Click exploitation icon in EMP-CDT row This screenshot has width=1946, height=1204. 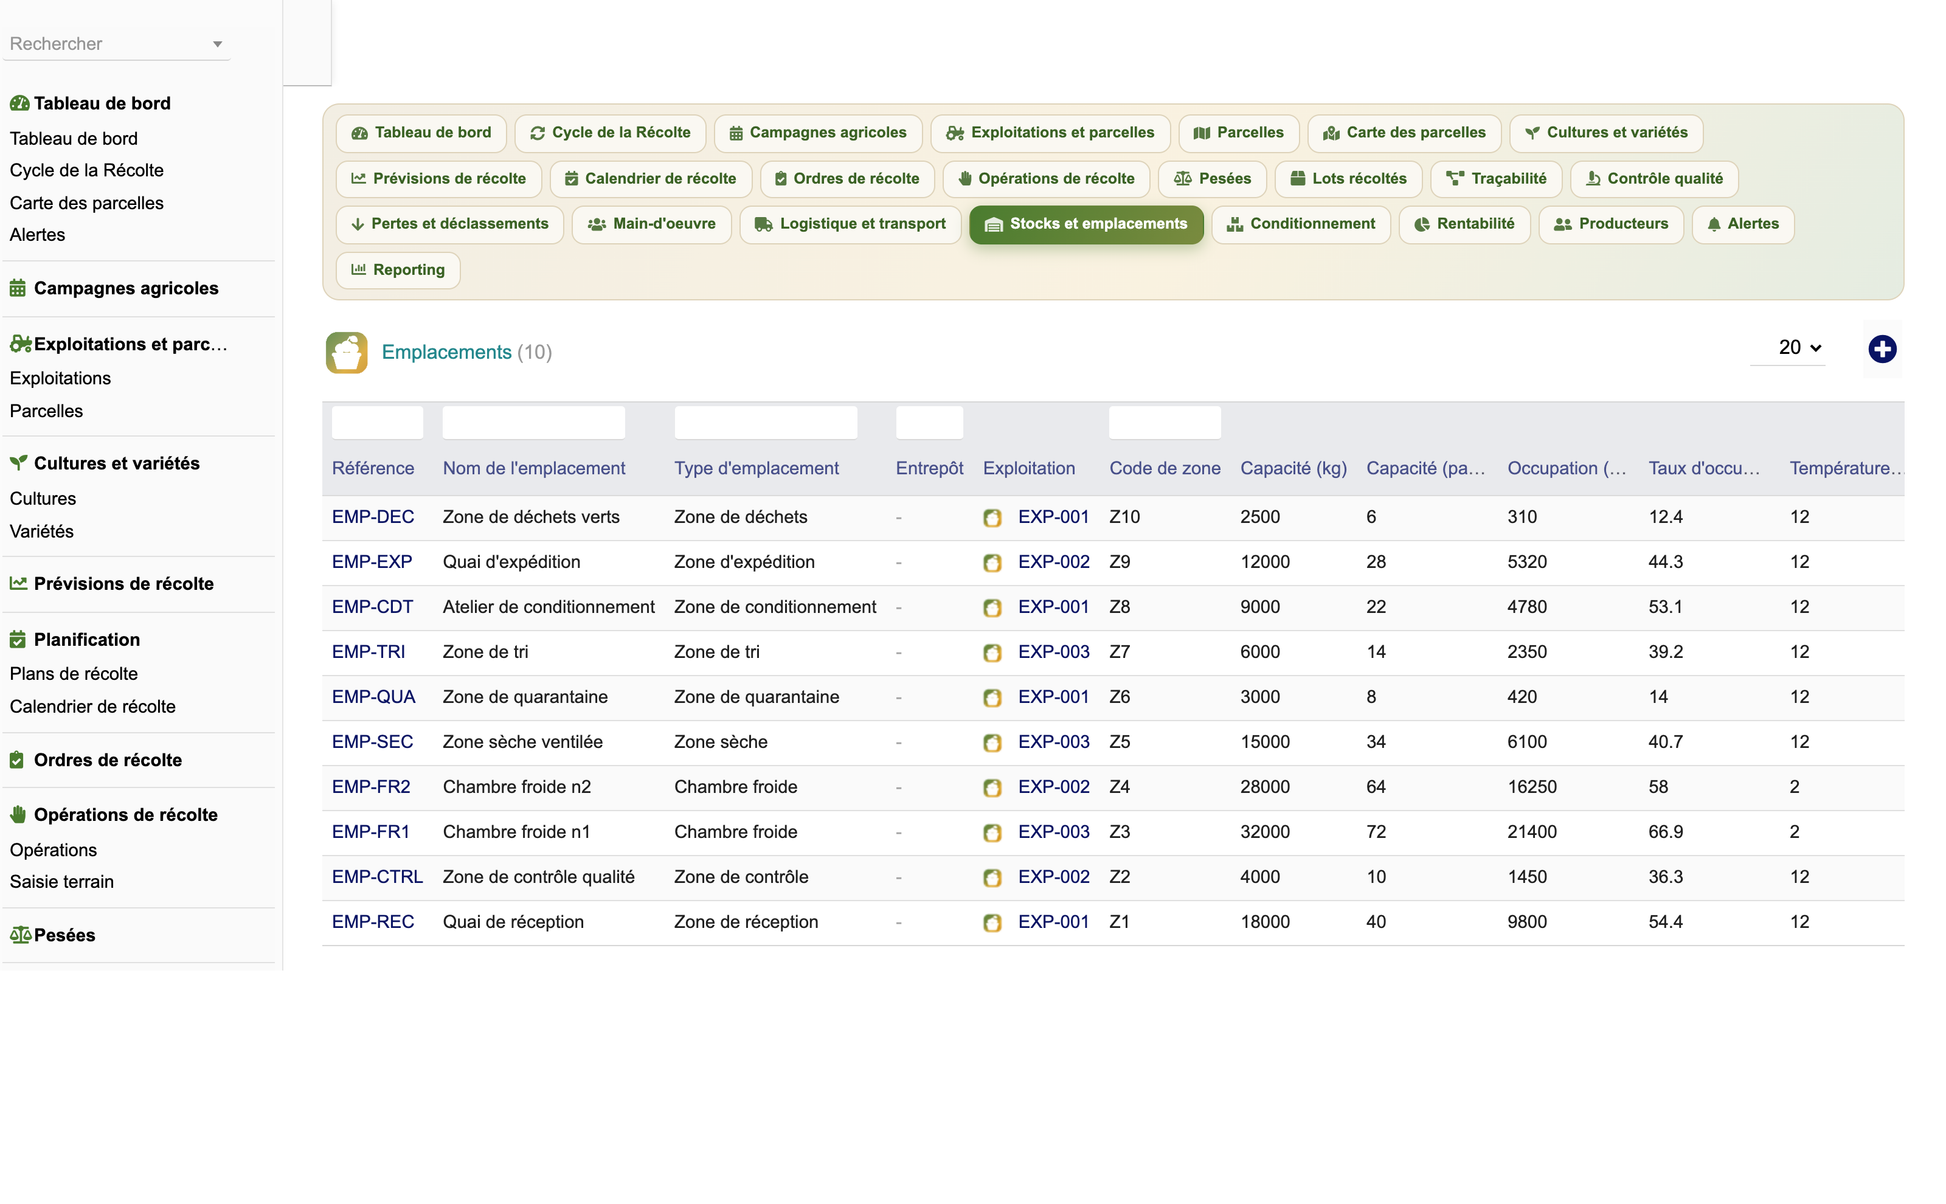992,608
